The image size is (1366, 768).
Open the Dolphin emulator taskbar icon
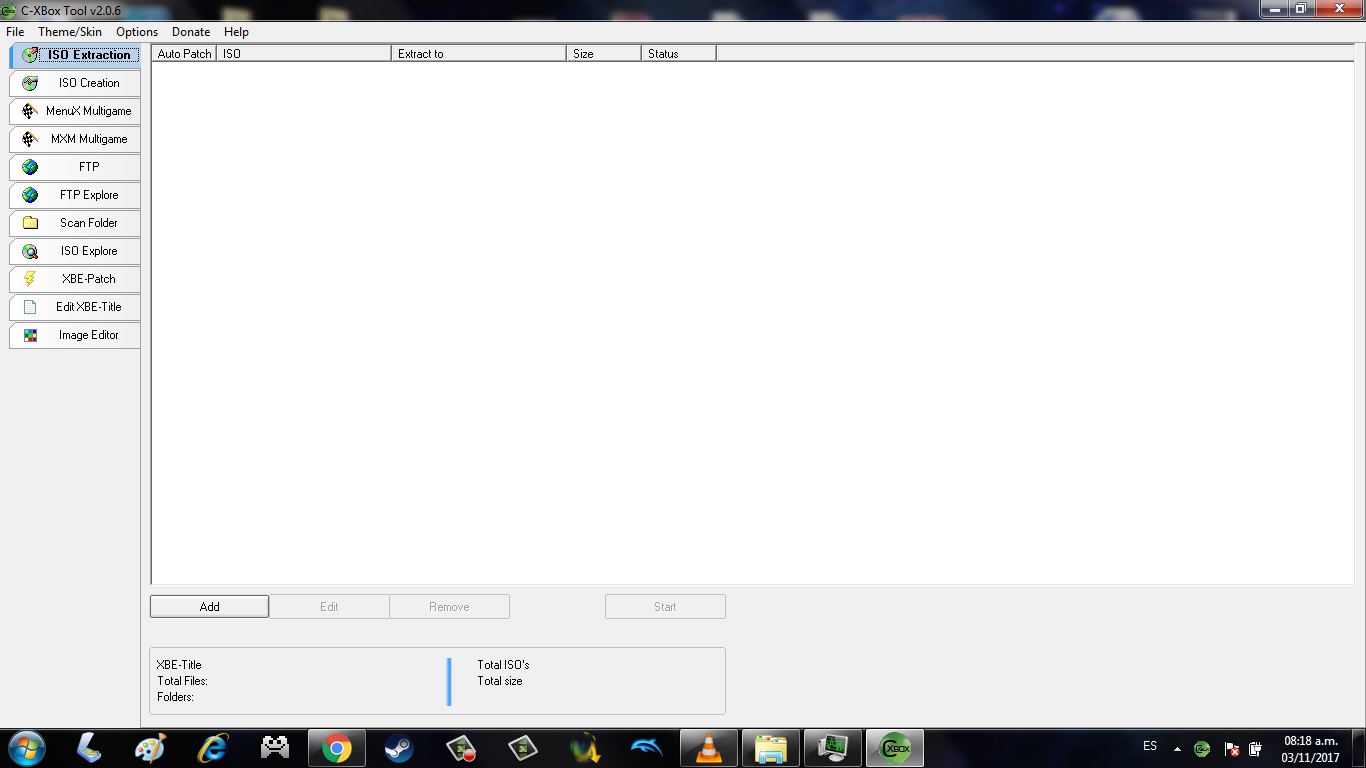click(647, 748)
